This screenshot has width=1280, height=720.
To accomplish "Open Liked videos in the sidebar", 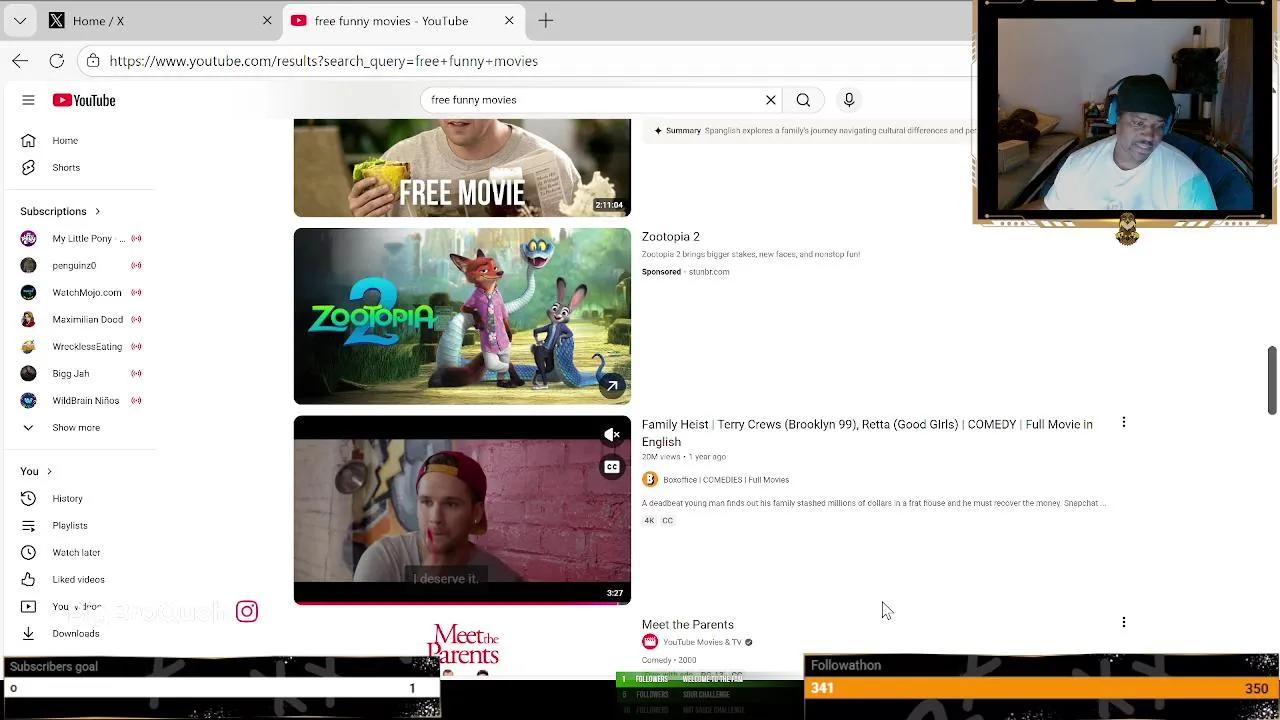I will click(x=80, y=579).
